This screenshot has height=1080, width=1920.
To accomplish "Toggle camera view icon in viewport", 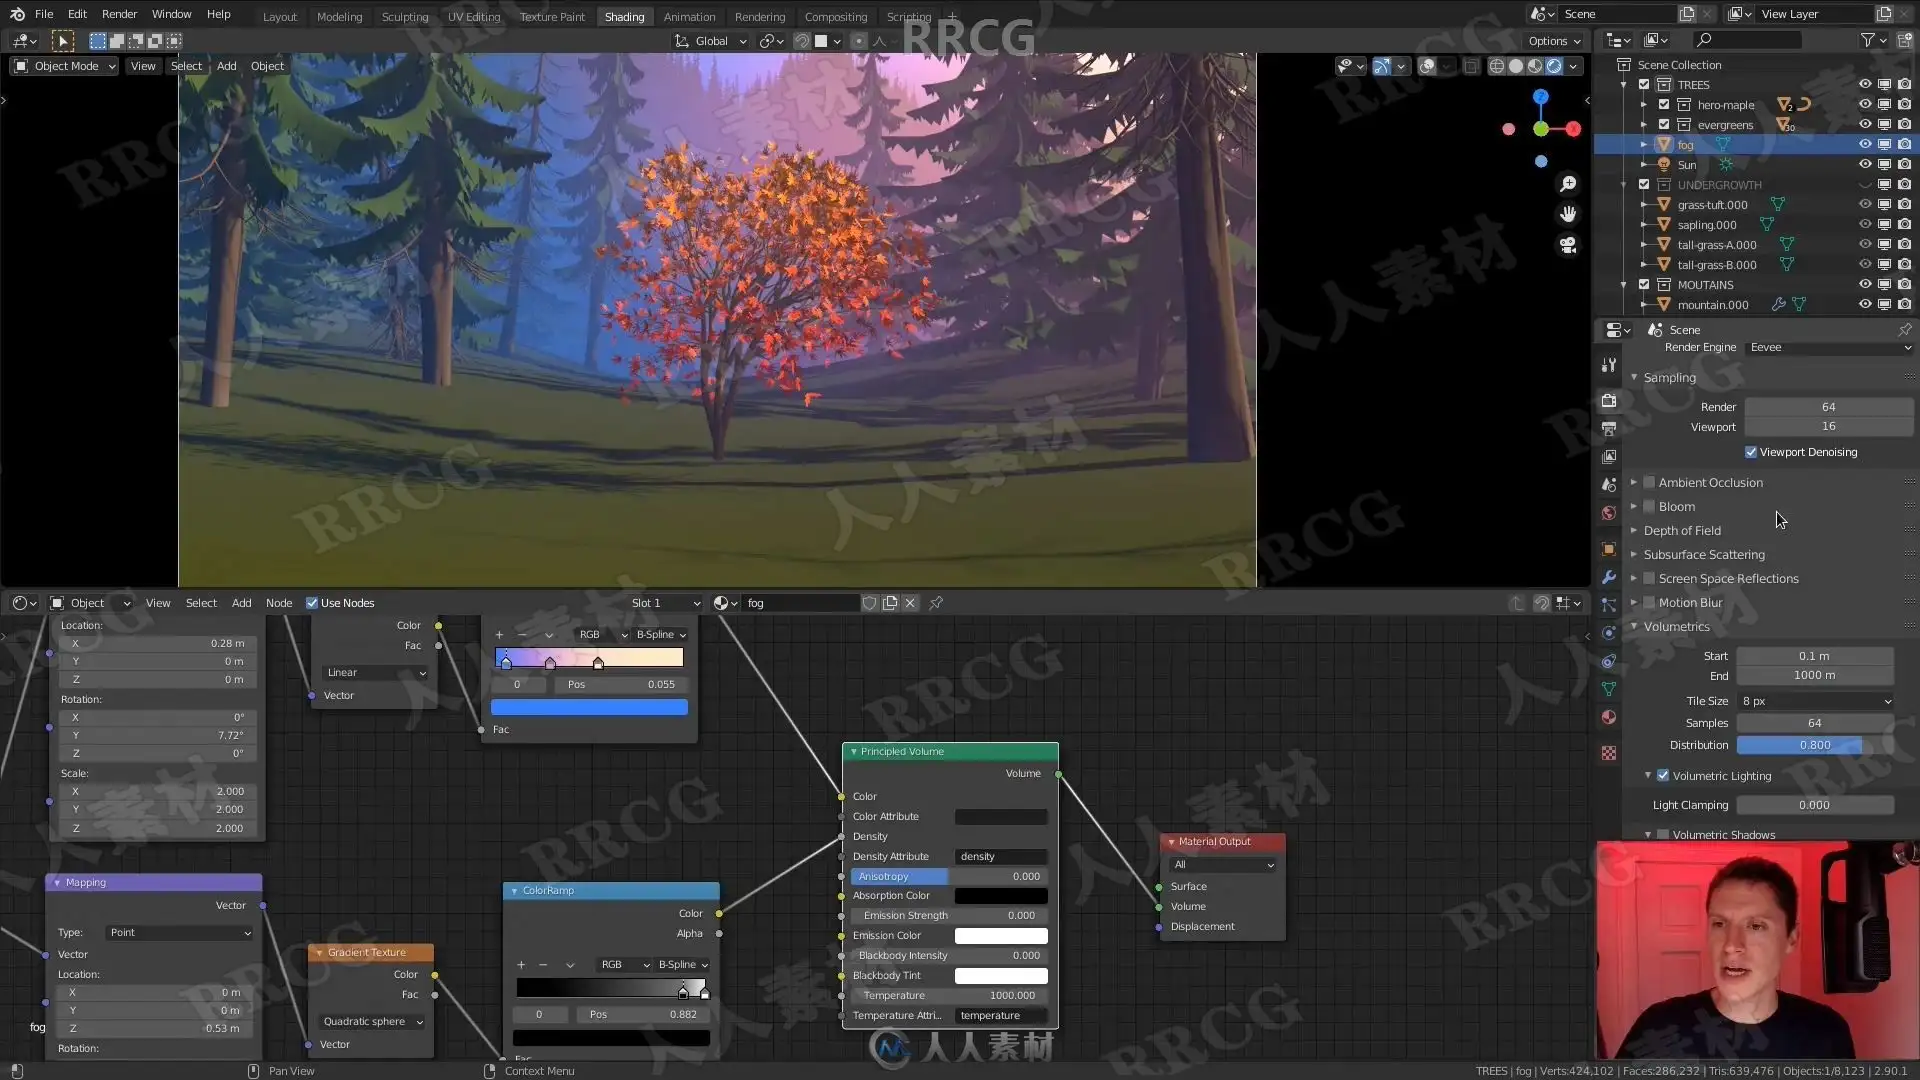I will (1568, 245).
